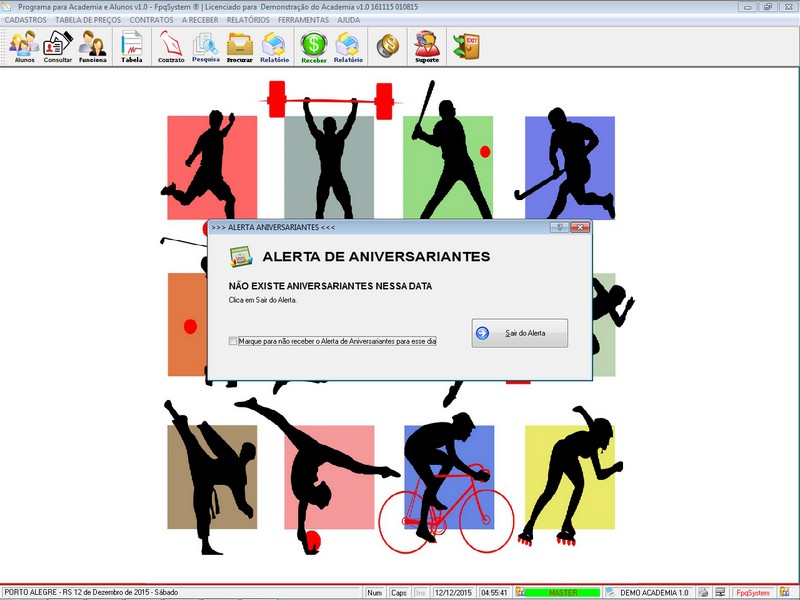Click the green MASTER status indicator
This screenshot has height=600, width=800.
[562, 593]
